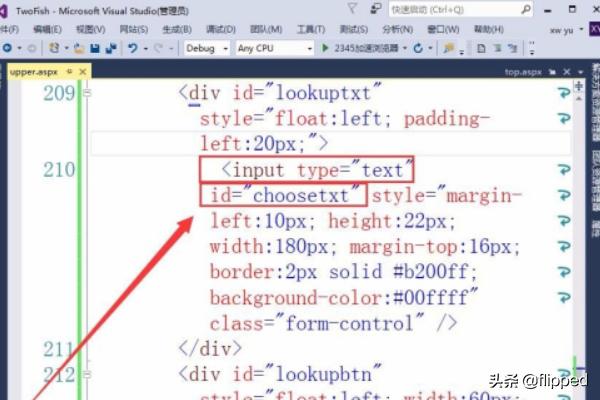Open the 视图(V) menu
Viewport: 600px width, 400px height.
coord(90,29)
